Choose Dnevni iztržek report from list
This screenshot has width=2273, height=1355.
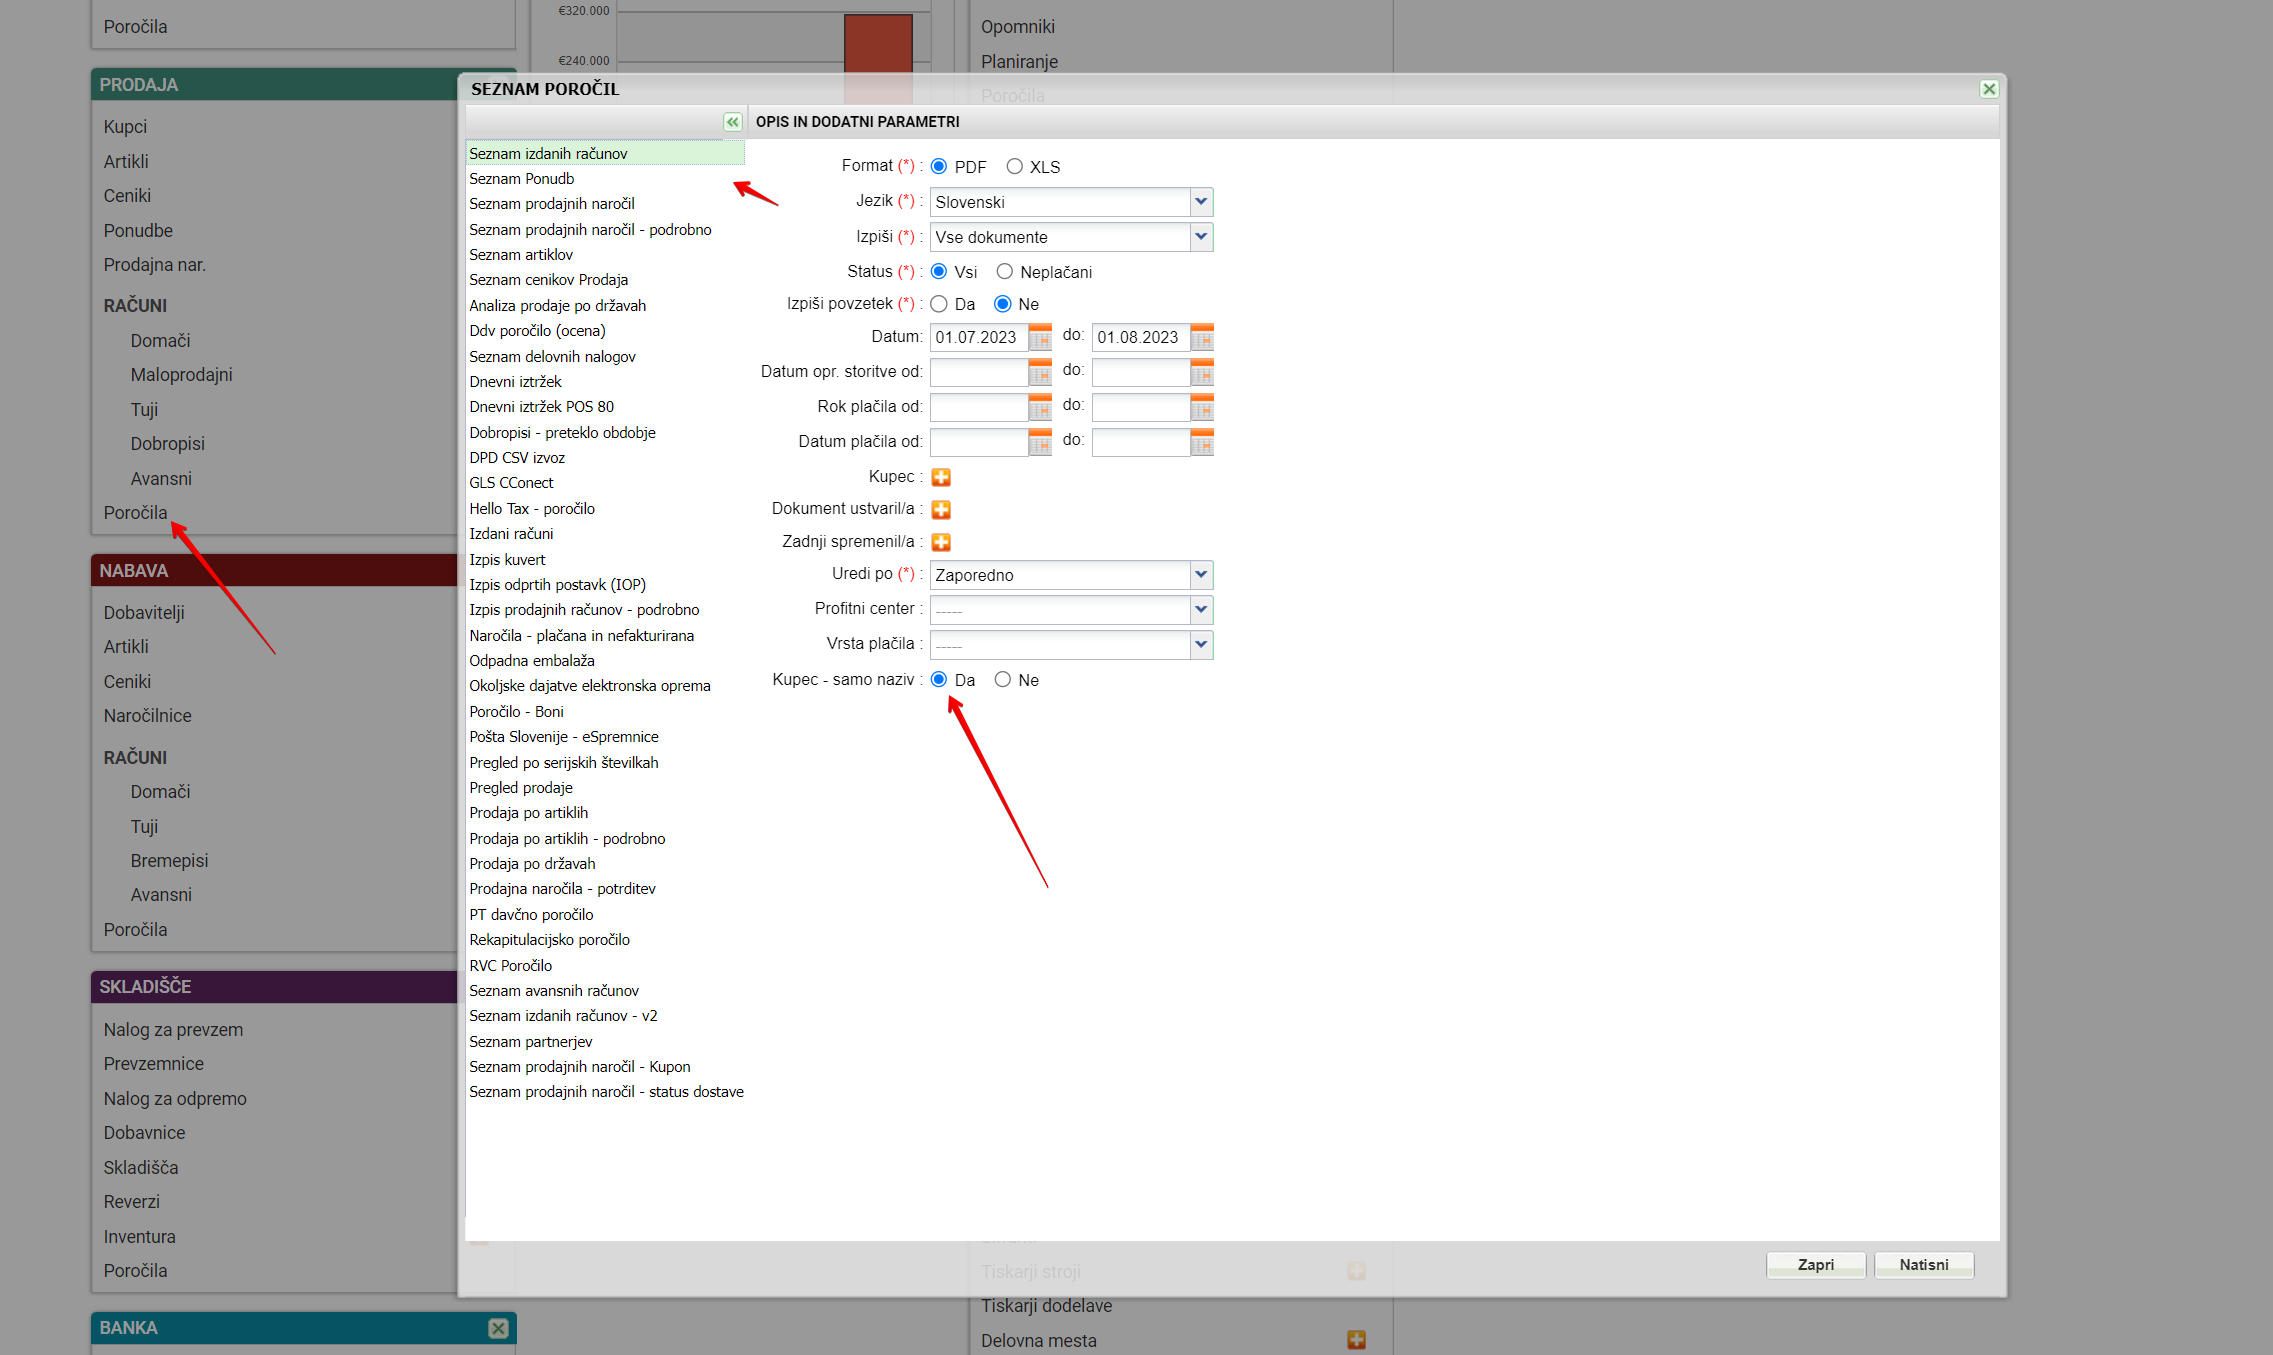(516, 382)
